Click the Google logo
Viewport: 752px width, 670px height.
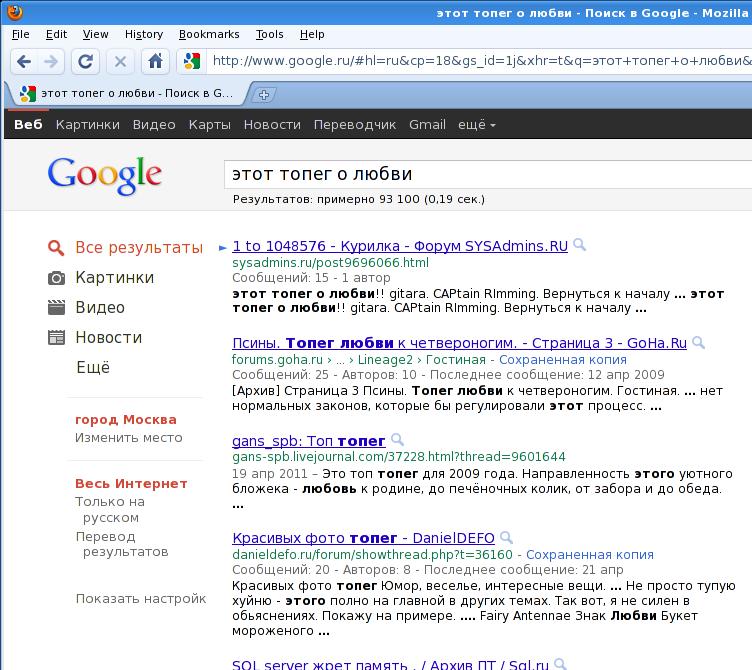click(105, 176)
